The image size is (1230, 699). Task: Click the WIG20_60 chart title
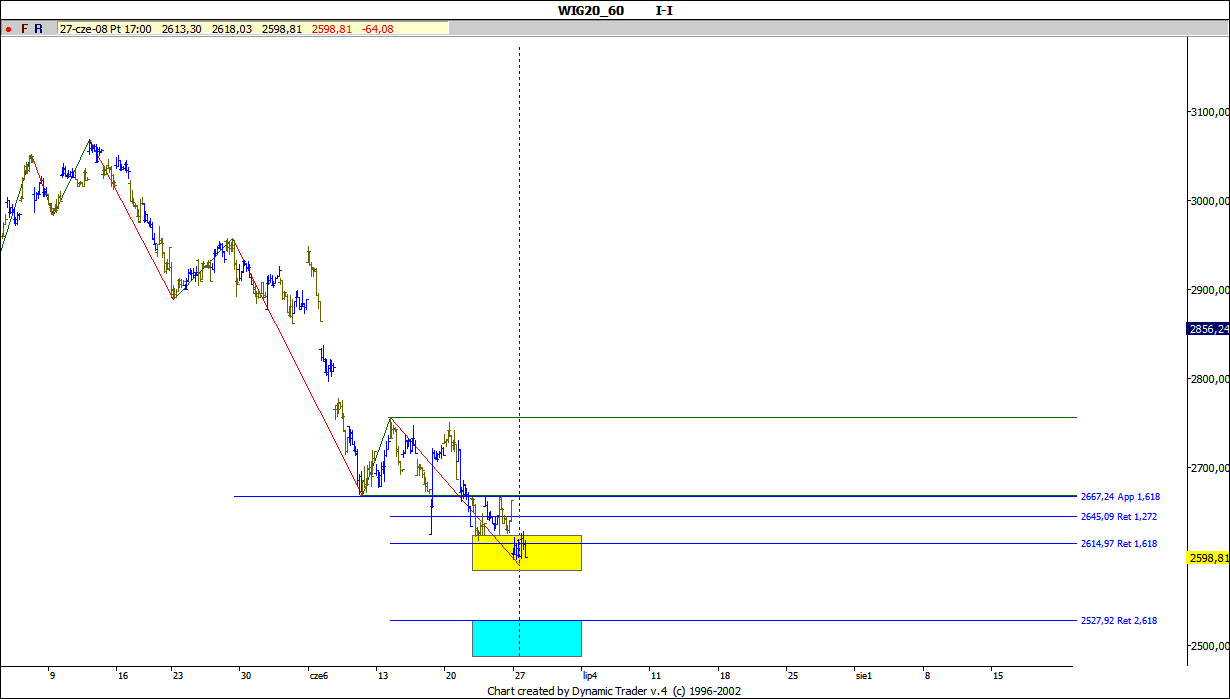[x=590, y=11]
